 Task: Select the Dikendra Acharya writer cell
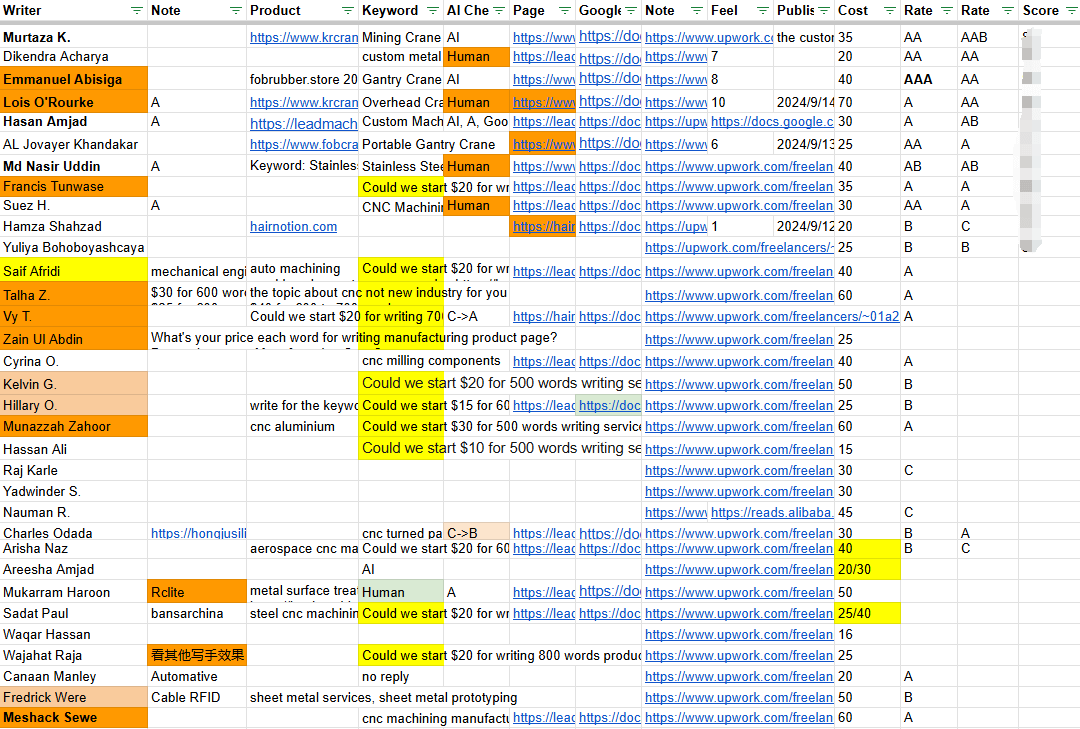pos(74,57)
